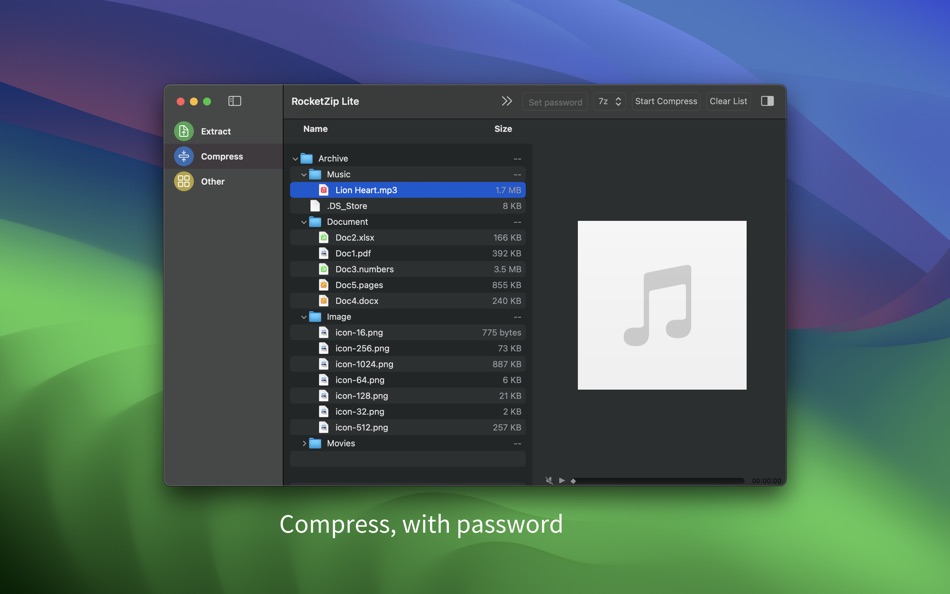Click the icon-512.png file icon

point(324,427)
